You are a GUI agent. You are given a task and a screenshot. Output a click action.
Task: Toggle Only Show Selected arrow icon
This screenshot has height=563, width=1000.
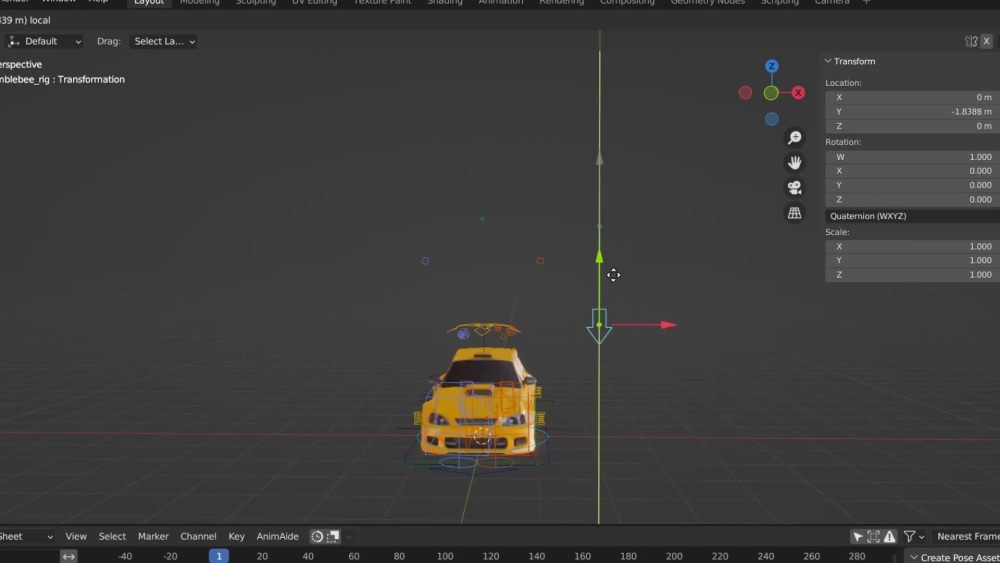[858, 537]
